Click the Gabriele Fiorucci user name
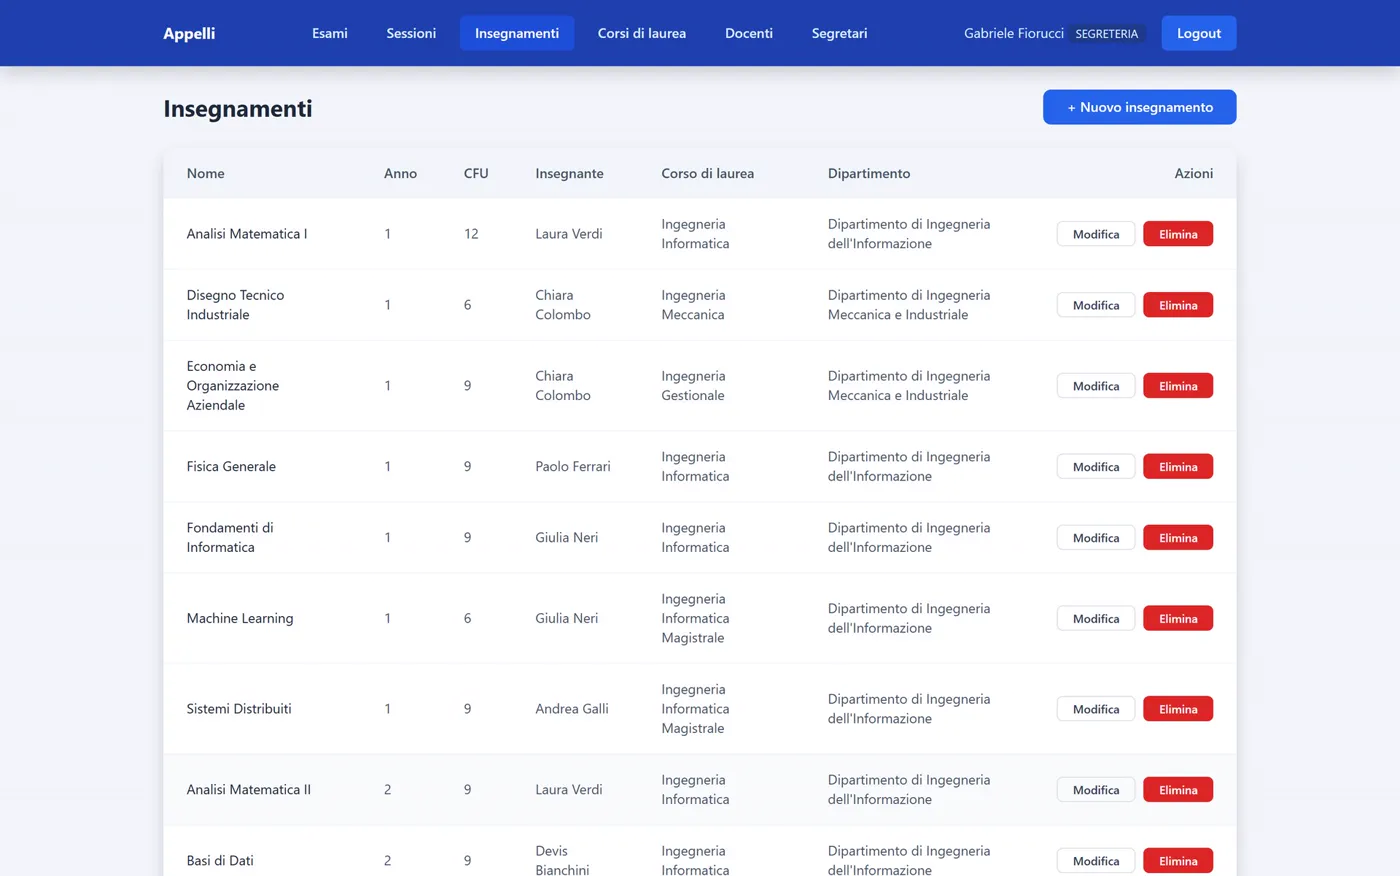The height and width of the screenshot is (876, 1400). (1013, 33)
